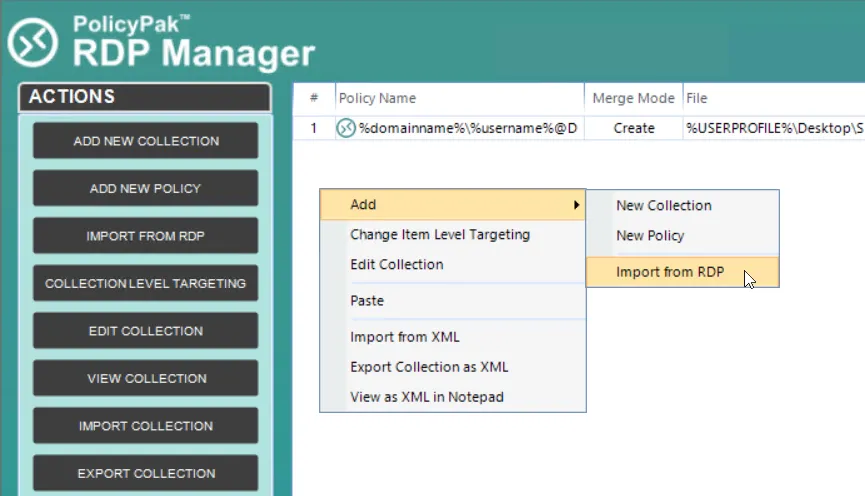Screen dimensions: 865x496
Task: Select Edit Collection in context menu
Action: (x=452, y=264)
